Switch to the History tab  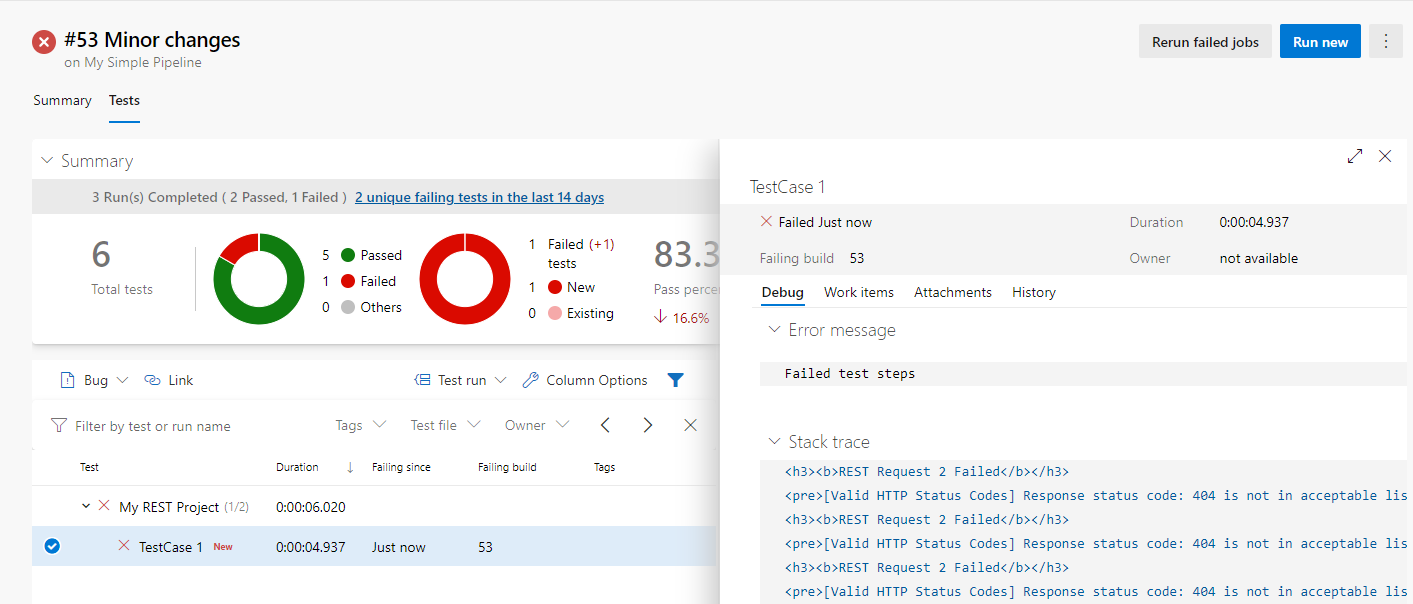[x=1033, y=292]
